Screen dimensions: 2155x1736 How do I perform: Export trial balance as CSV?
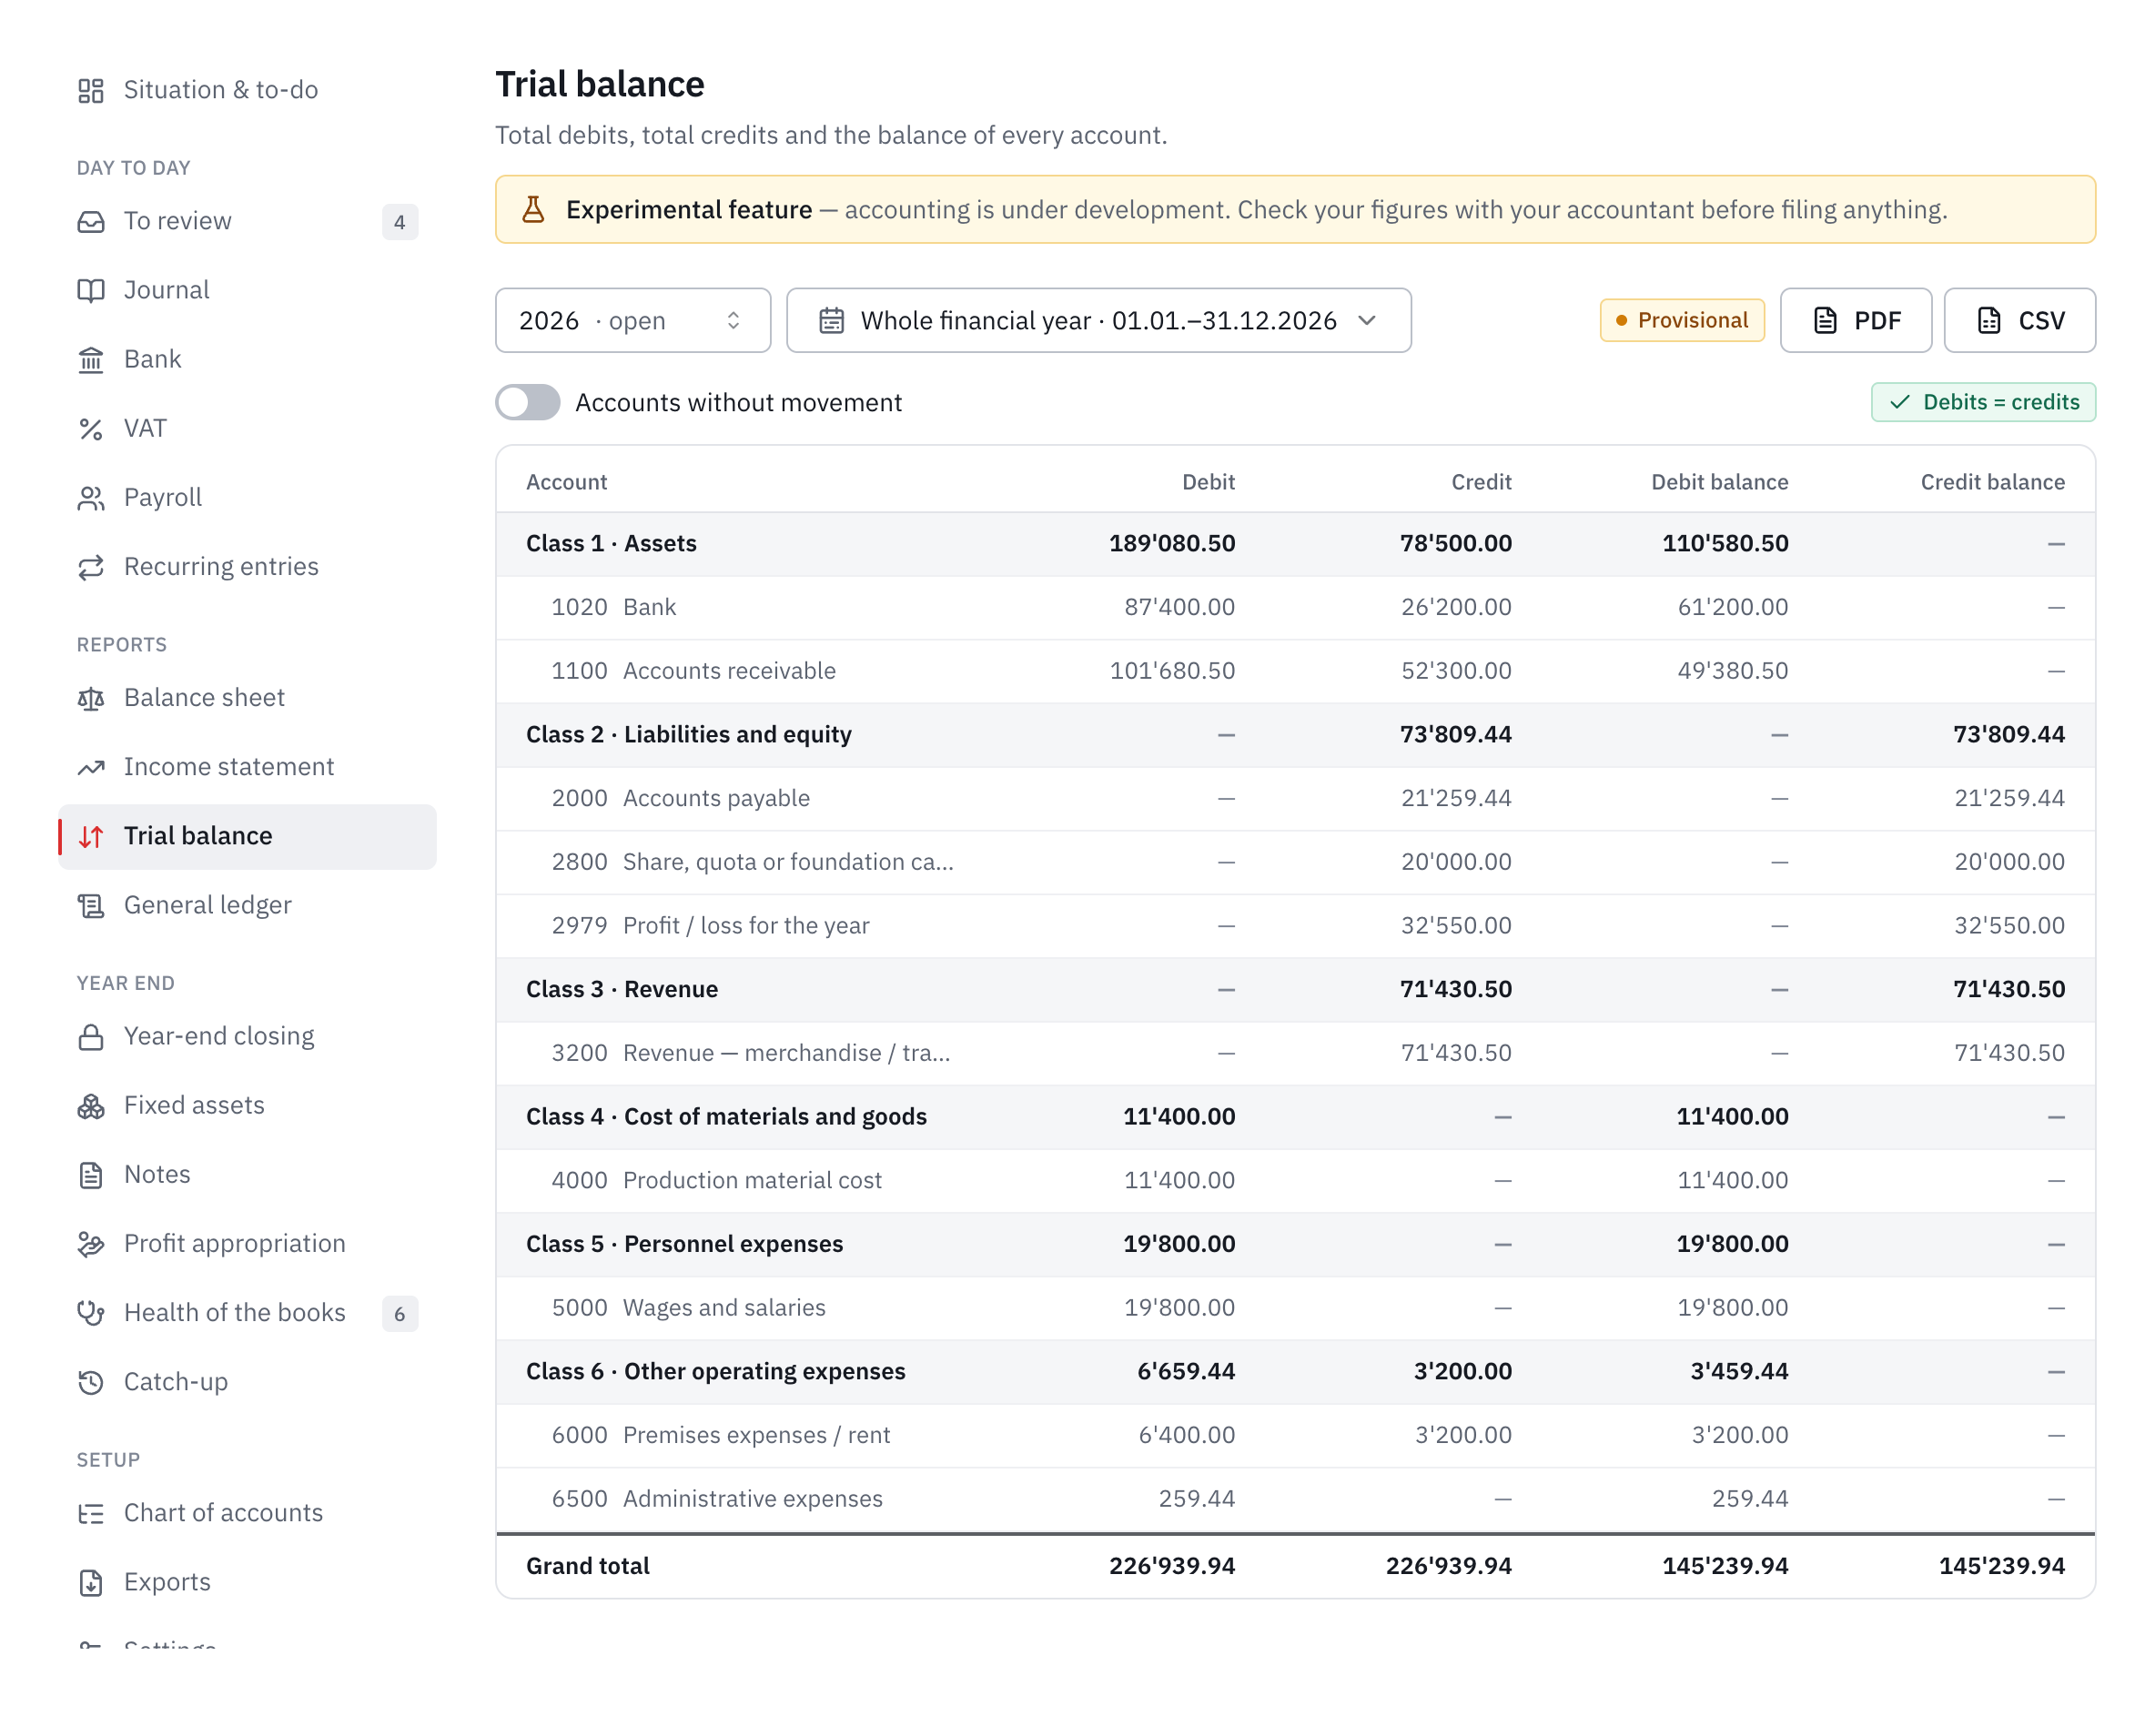pos(2020,320)
